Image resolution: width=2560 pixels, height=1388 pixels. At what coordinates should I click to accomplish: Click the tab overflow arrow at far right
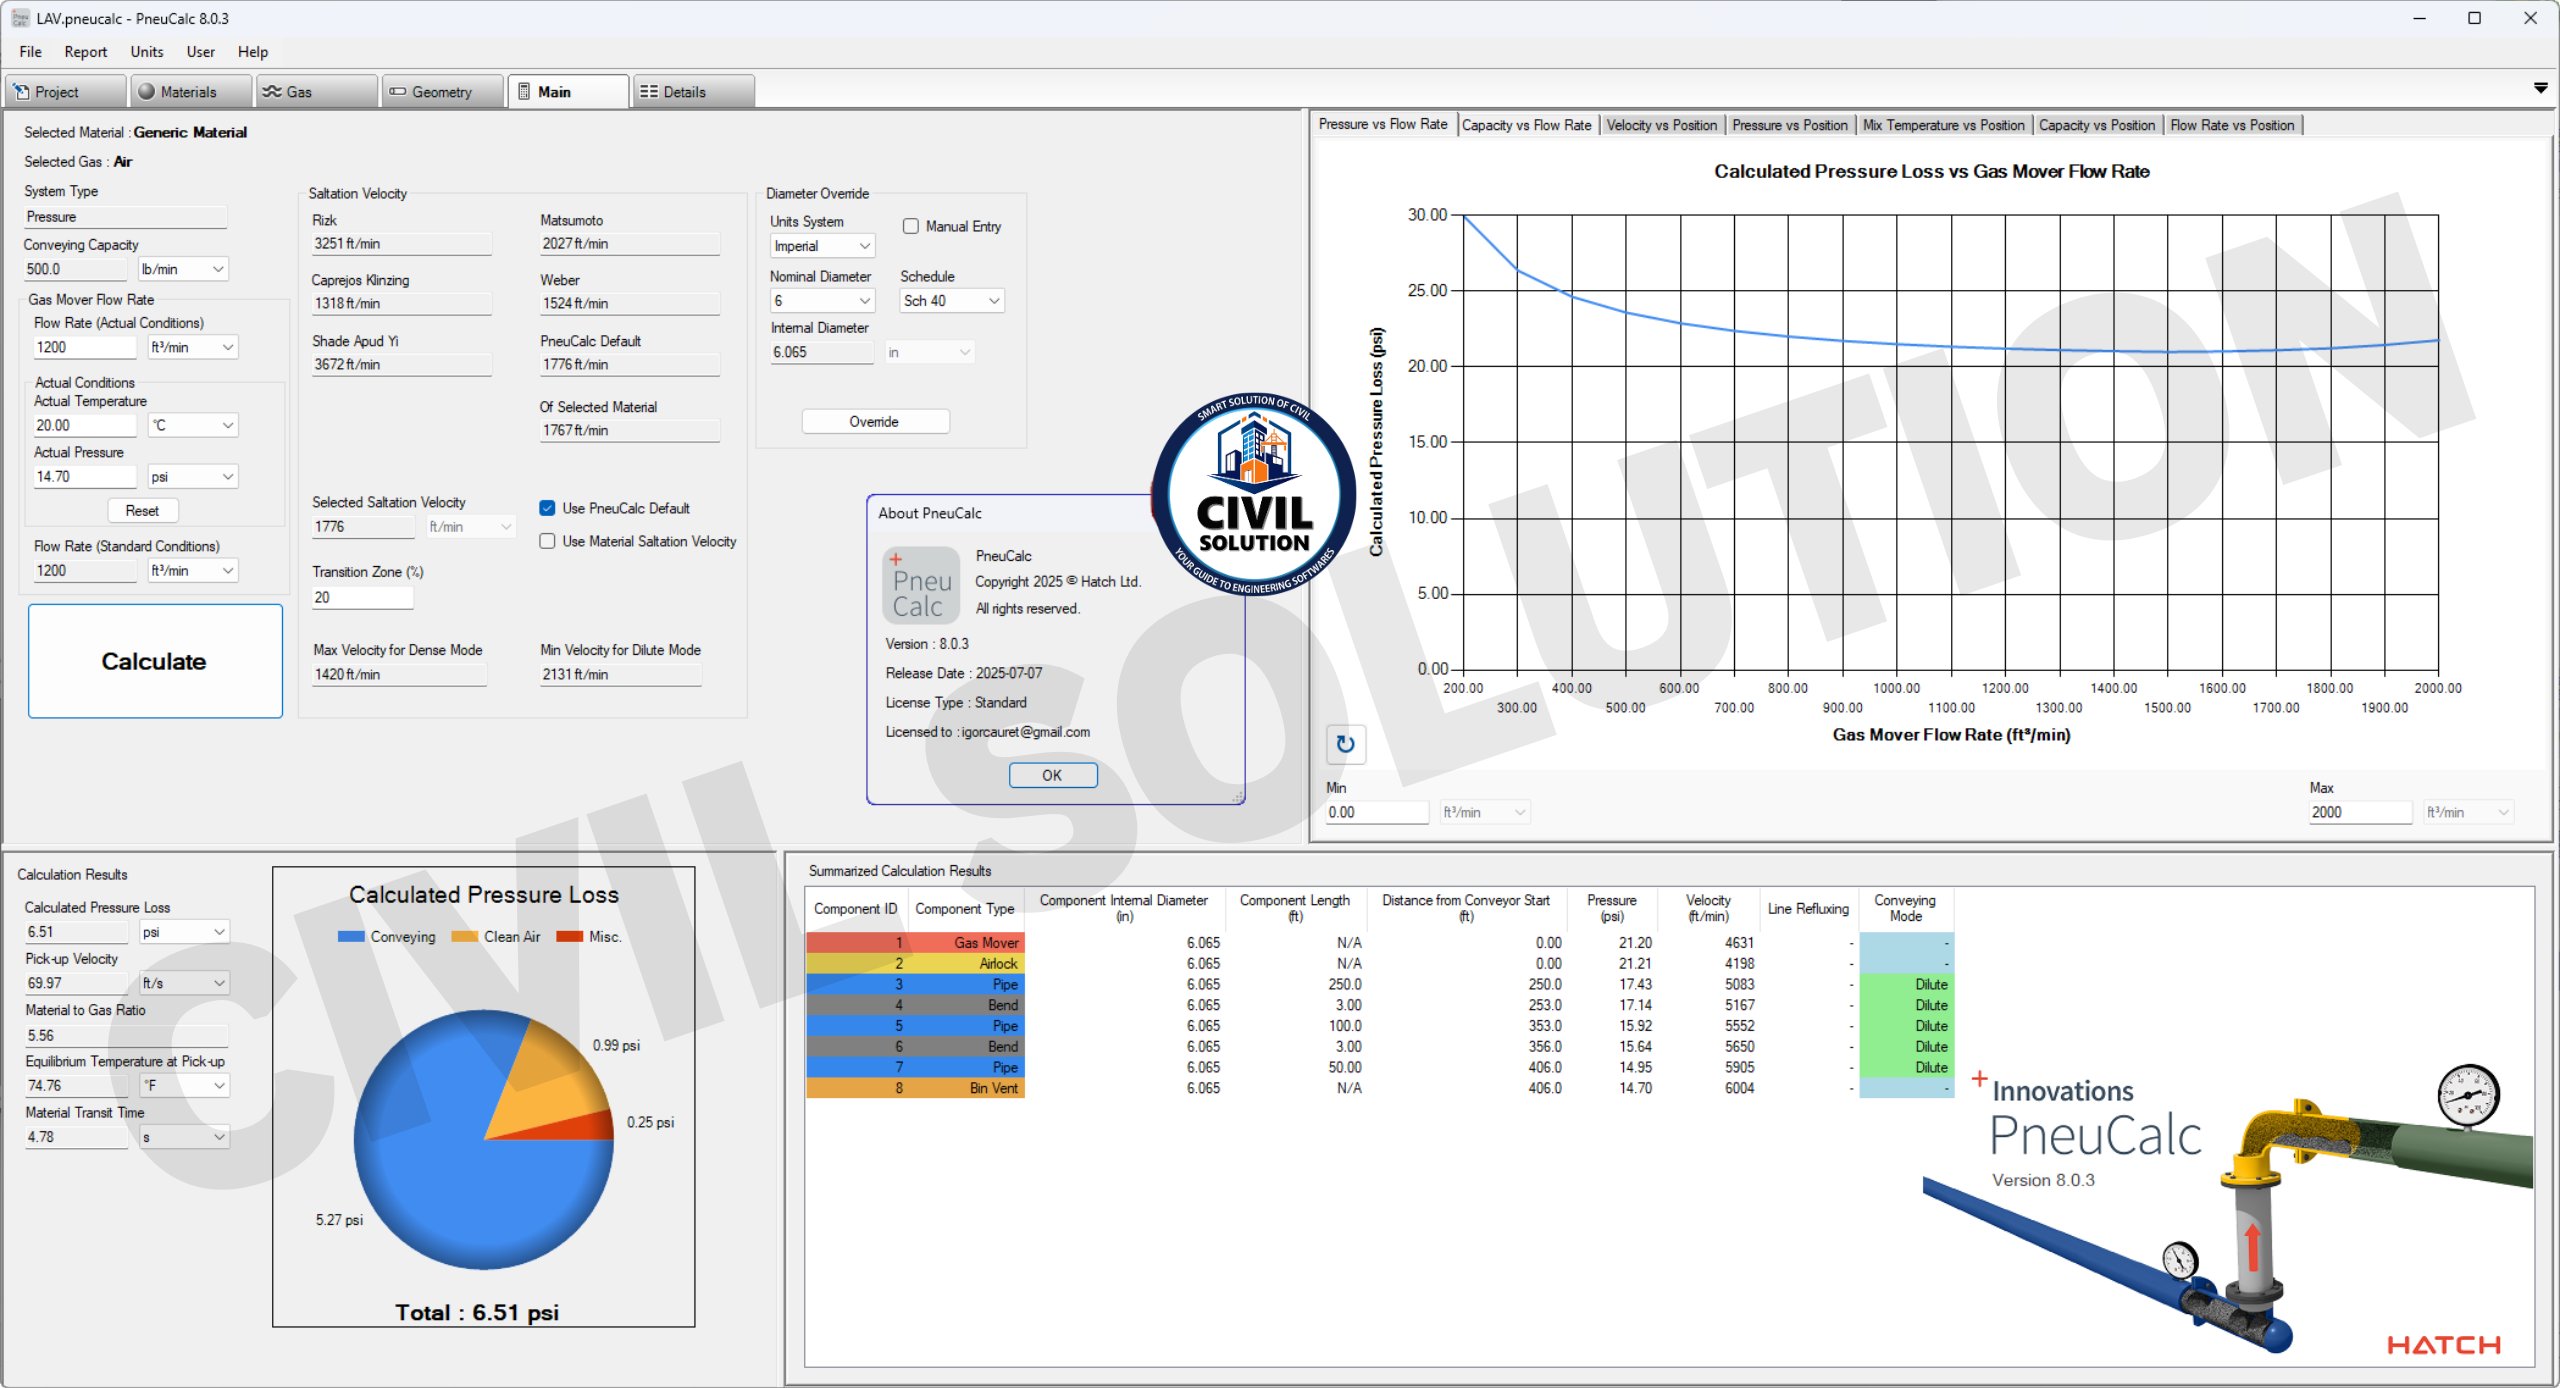2540,89
